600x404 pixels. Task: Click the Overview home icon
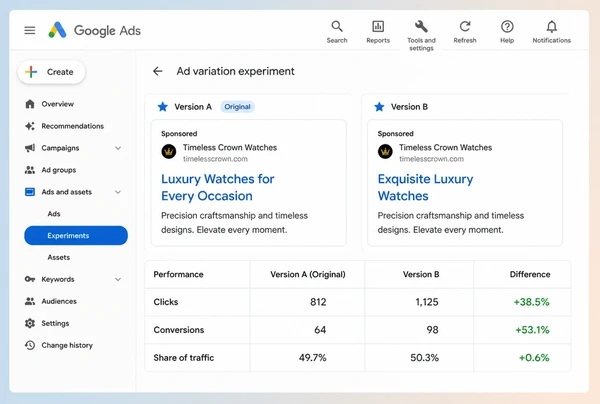pos(30,104)
